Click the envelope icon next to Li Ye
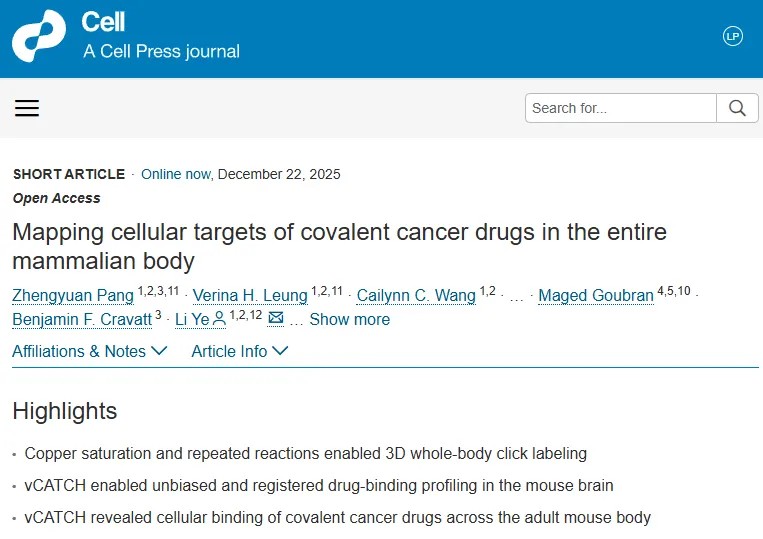The height and width of the screenshot is (539, 763). pyautogui.click(x=275, y=319)
